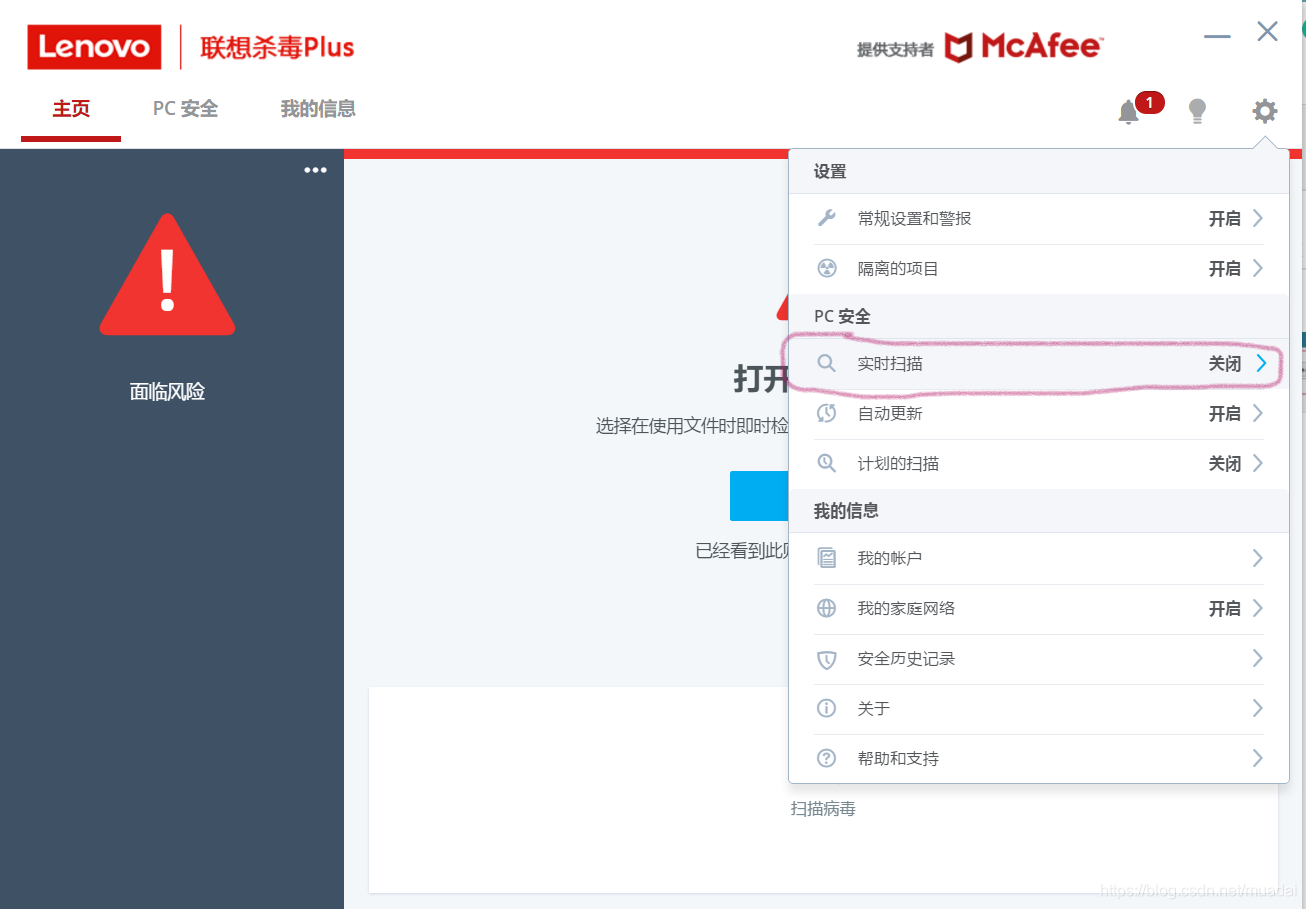The width and height of the screenshot is (1306, 909).
Task: Expand the chevron on 隔离的项目 row
Action: [1258, 268]
